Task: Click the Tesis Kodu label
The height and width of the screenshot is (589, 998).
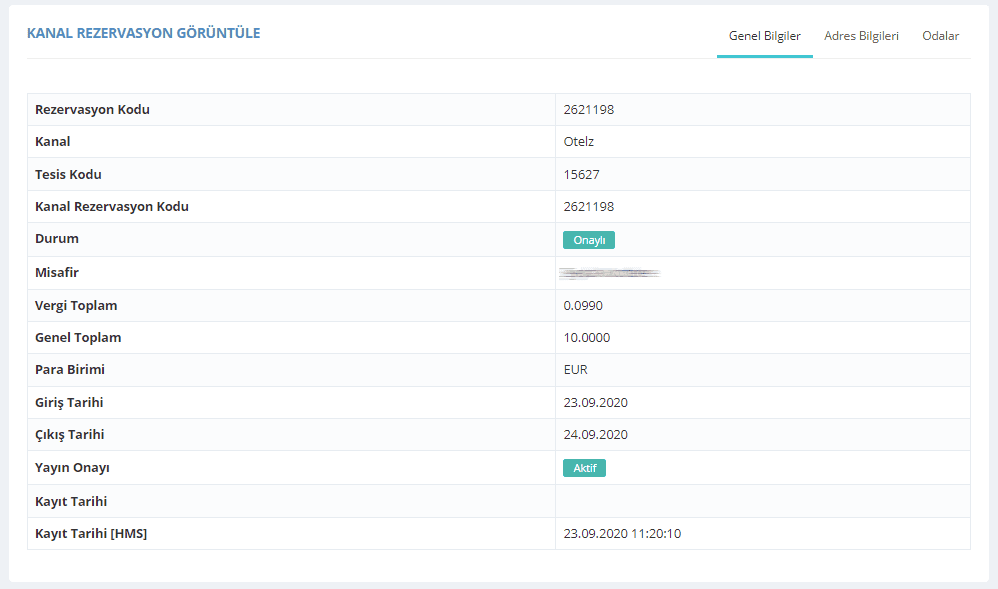Action: point(68,174)
